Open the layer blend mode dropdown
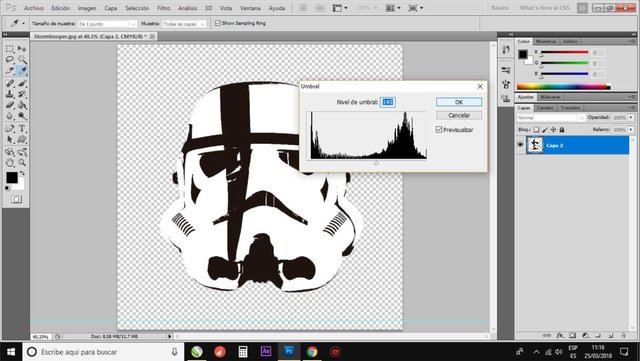This screenshot has height=361, width=640. 551,118
